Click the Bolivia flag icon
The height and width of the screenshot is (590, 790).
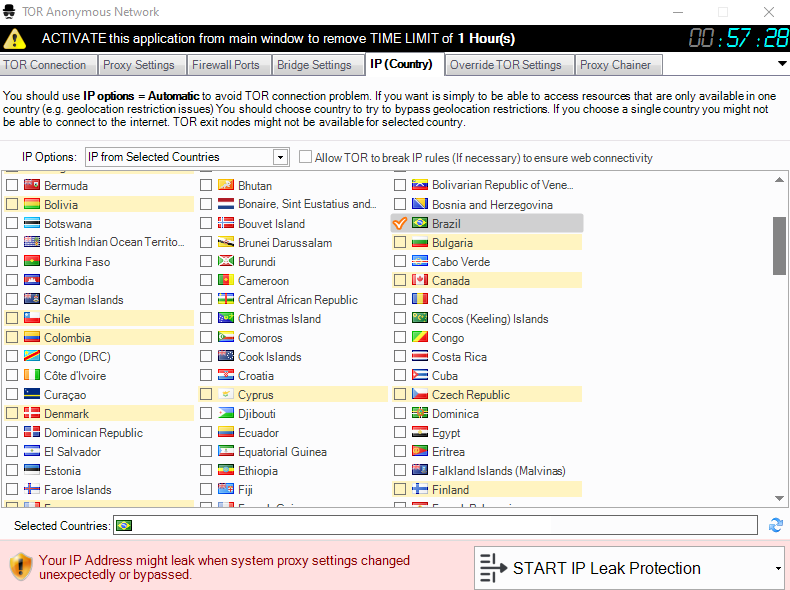(x=32, y=205)
